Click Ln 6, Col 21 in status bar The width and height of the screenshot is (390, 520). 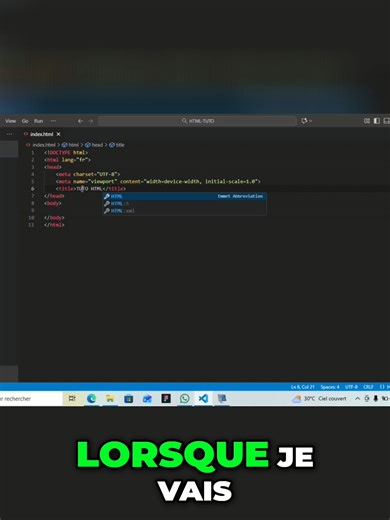302,387
